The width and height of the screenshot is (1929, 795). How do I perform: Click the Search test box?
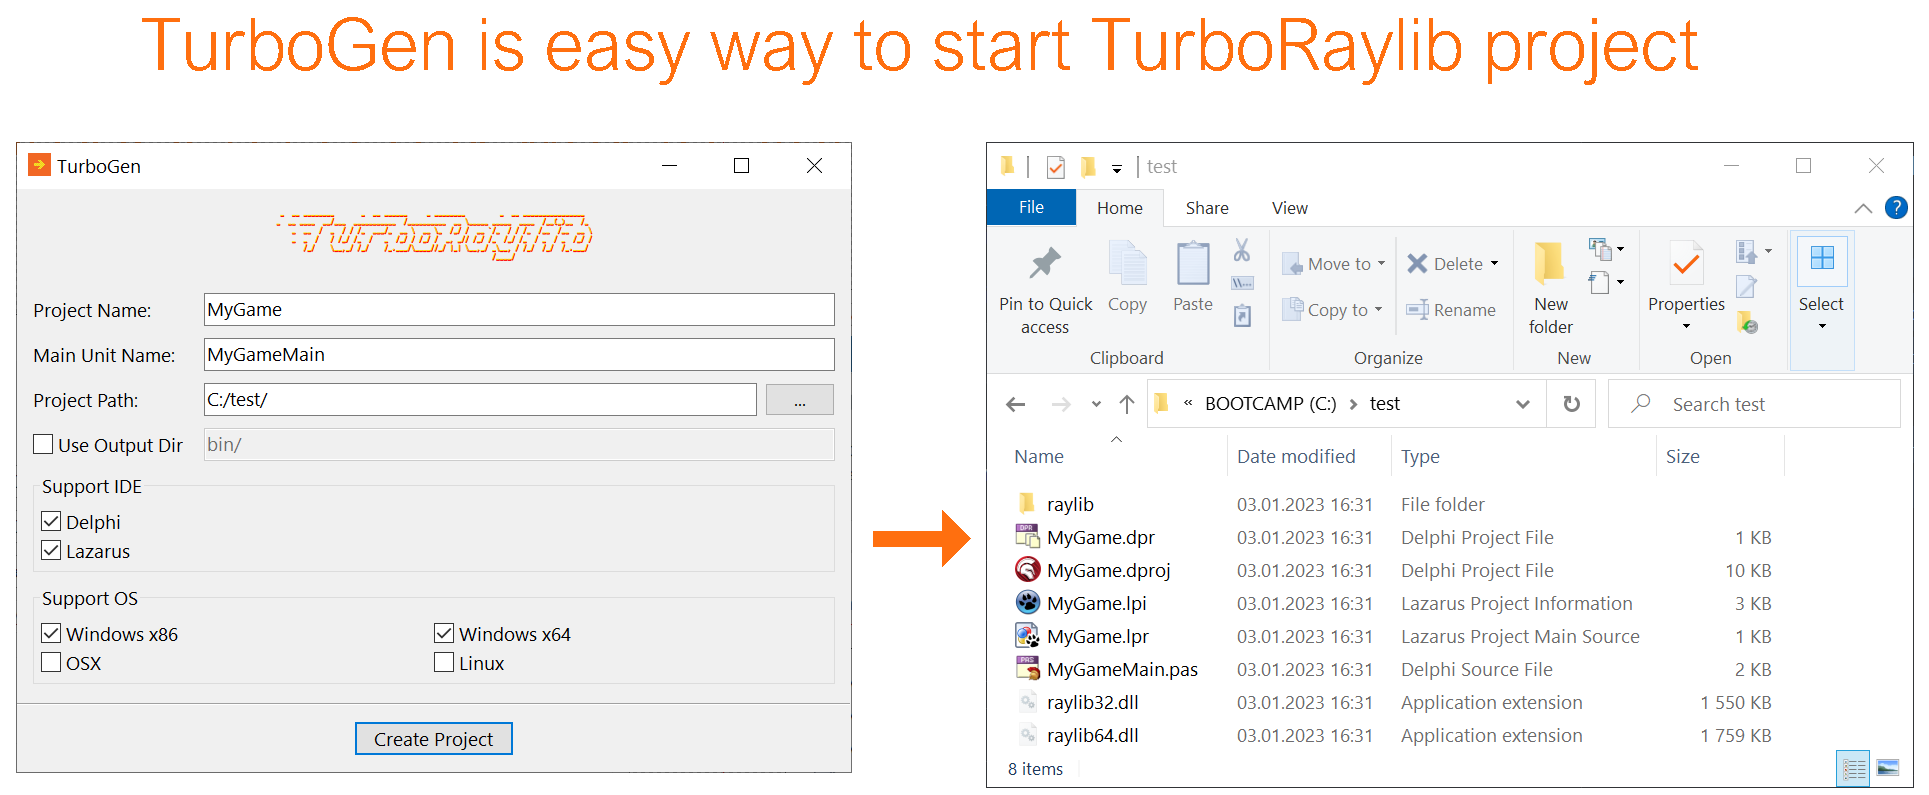pos(1754,404)
